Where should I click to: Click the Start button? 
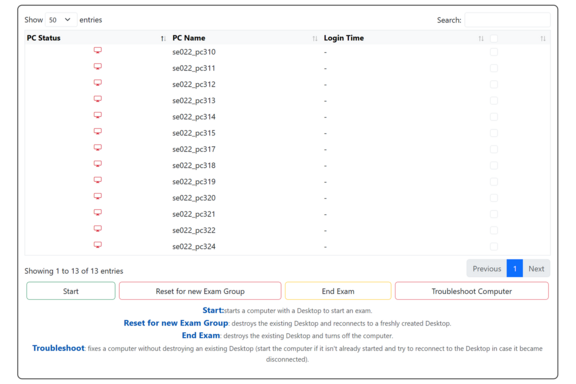71,291
